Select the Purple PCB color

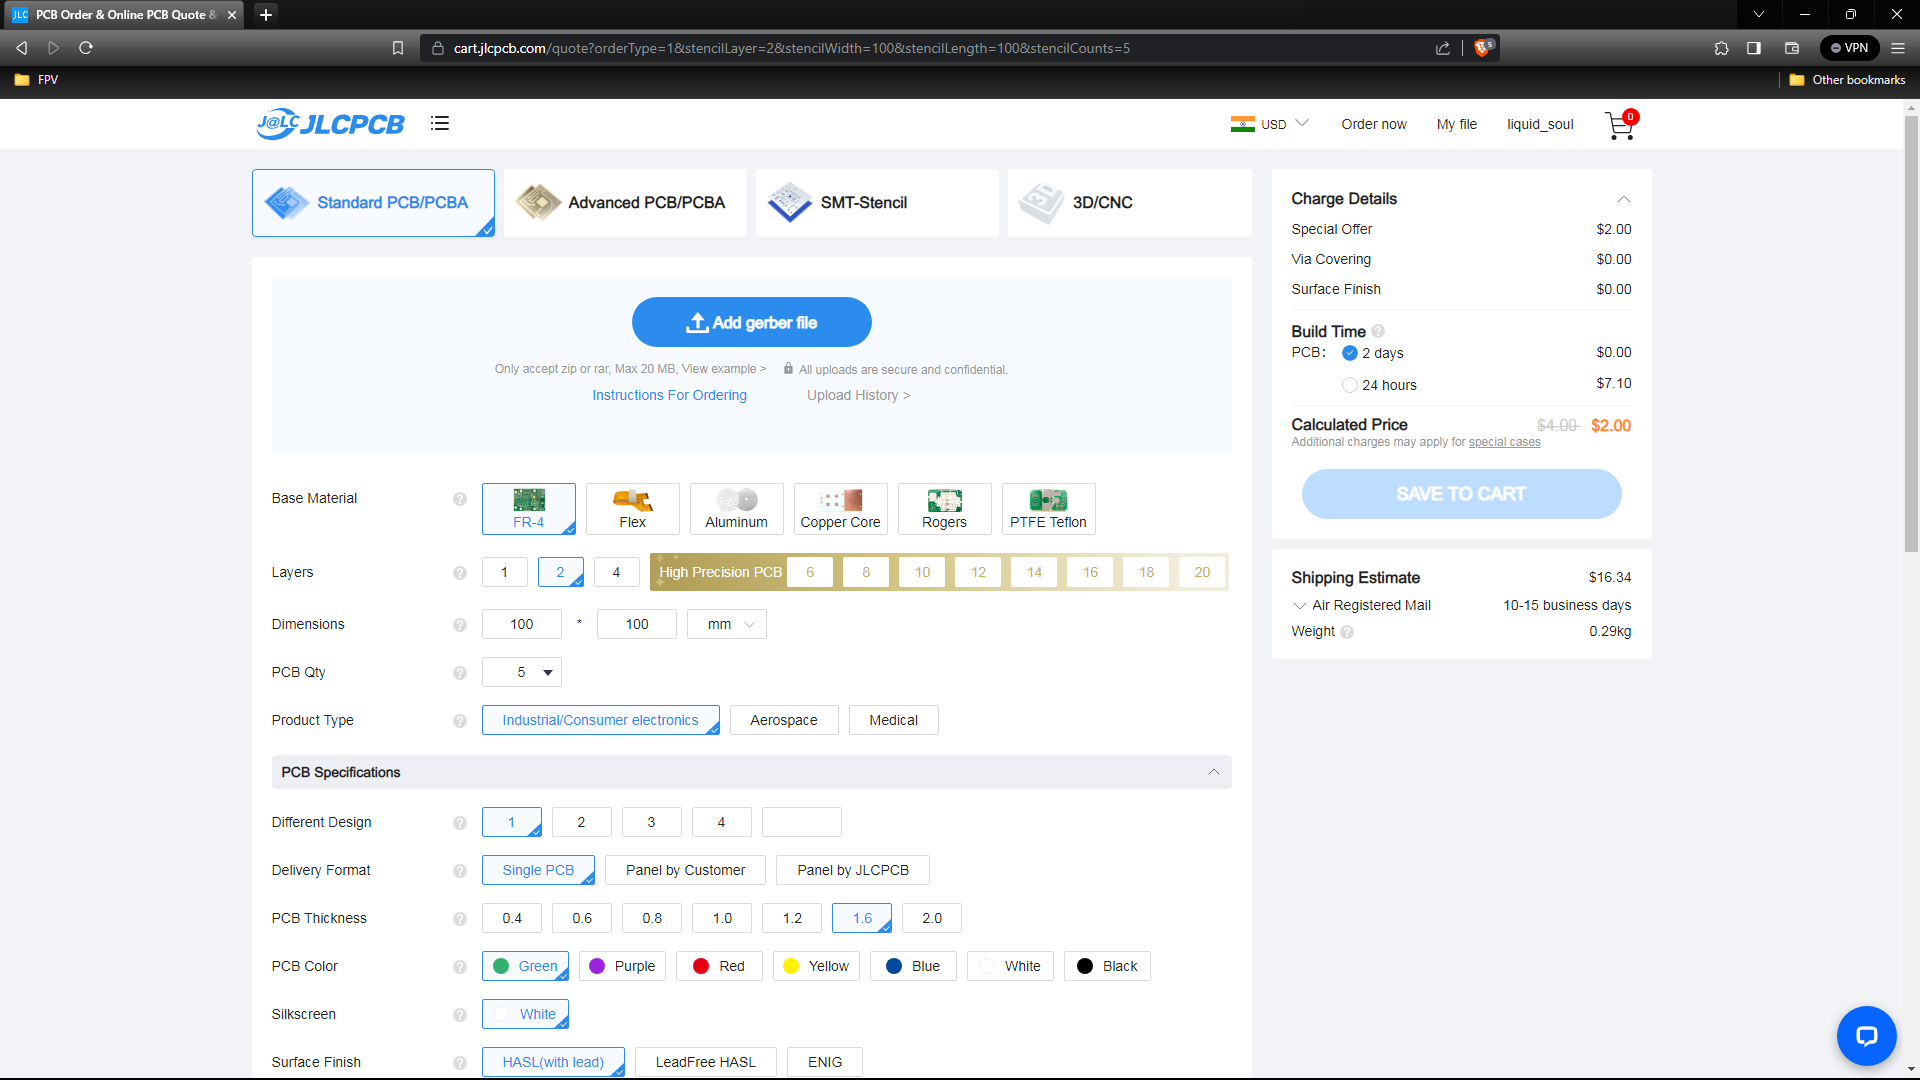click(x=622, y=966)
